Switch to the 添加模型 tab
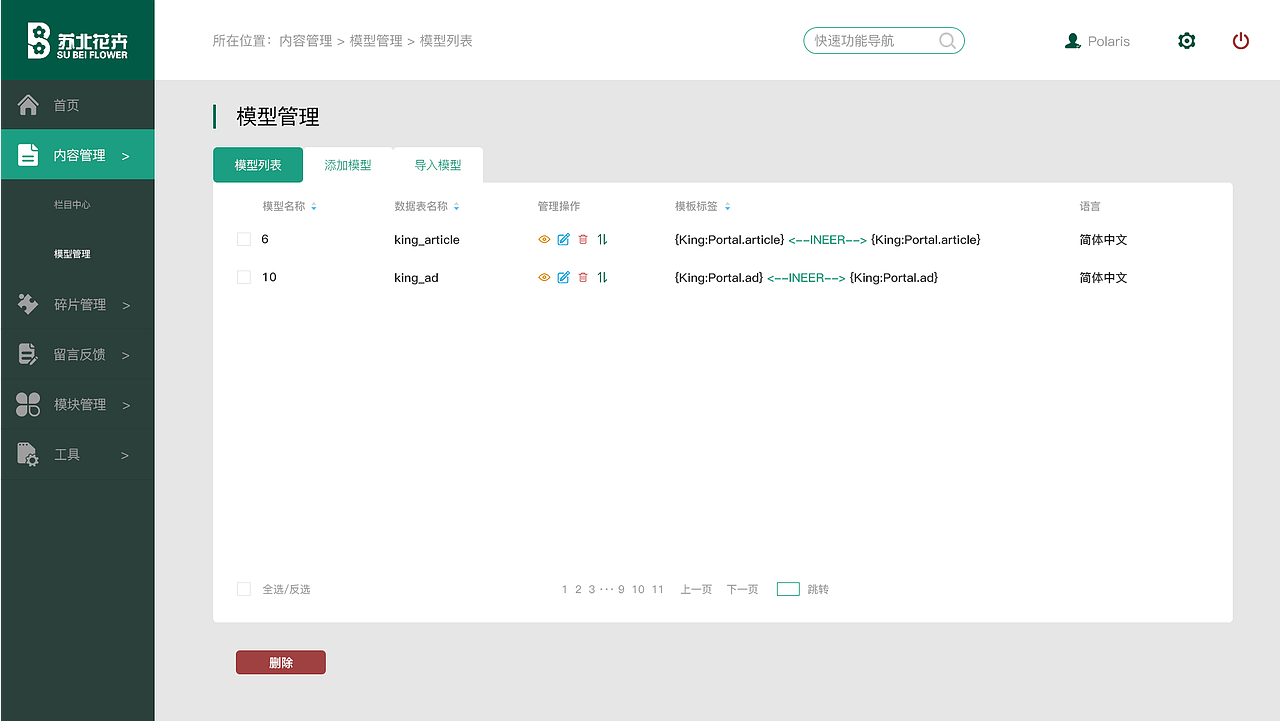Image resolution: width=1280 pixels, height=721 pixels. tap(347, 164)
